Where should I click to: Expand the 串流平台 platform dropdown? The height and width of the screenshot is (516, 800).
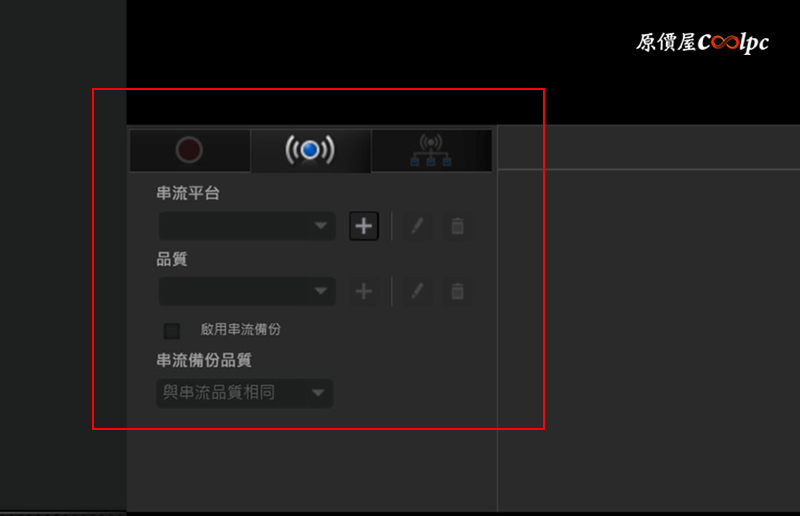(x=247, y=226)
